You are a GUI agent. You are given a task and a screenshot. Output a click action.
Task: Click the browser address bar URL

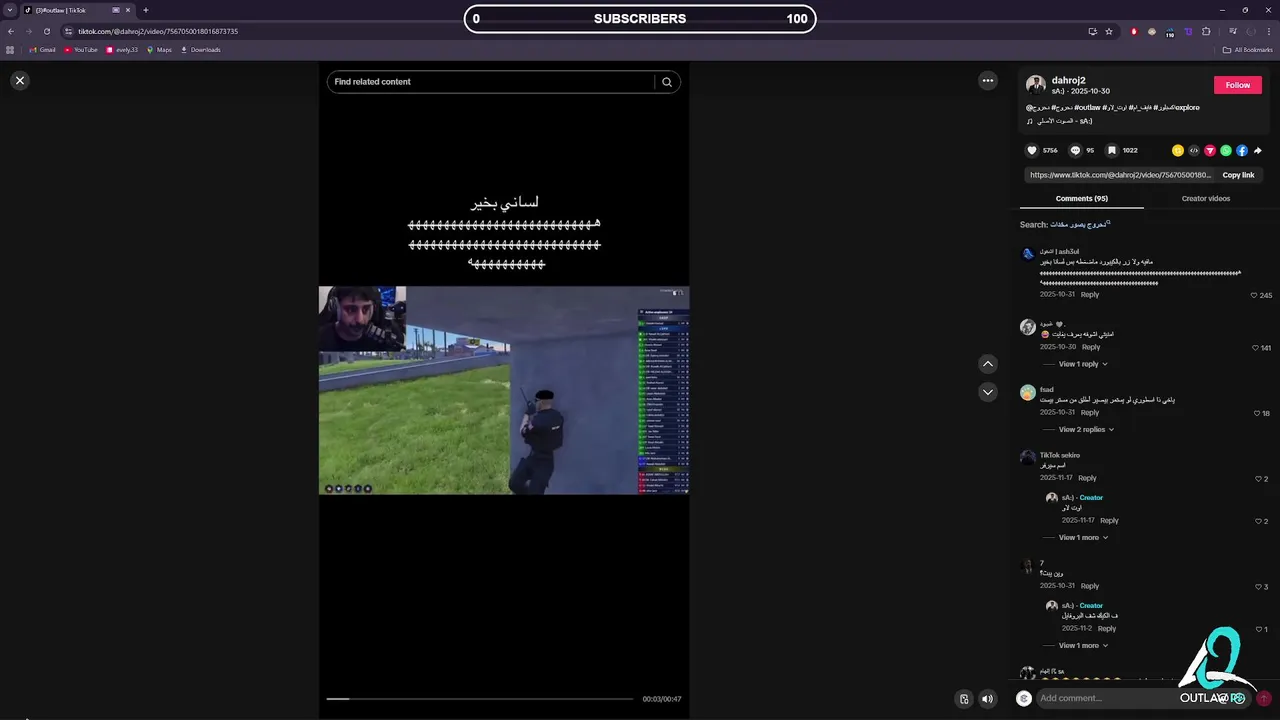158,31
